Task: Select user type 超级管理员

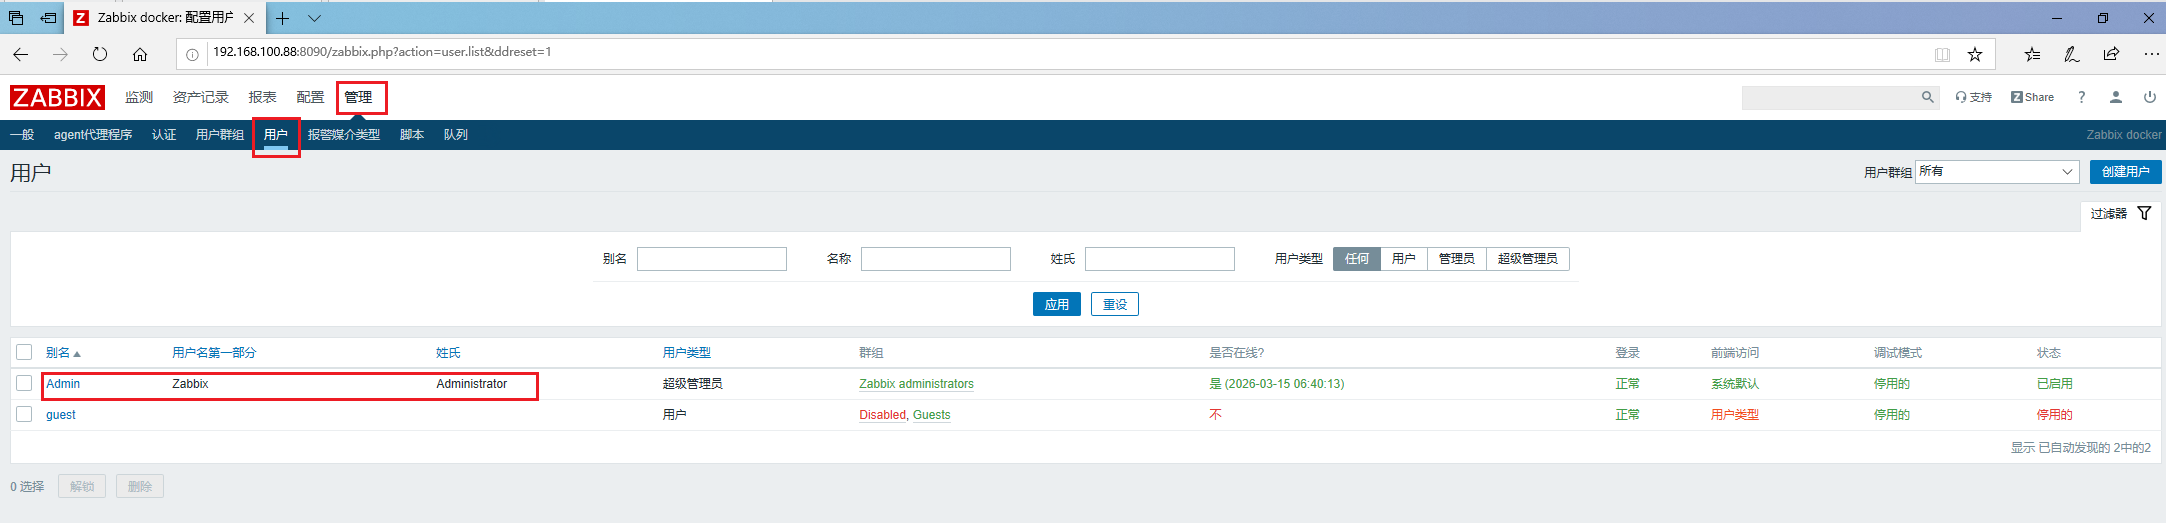Action: [x=1528, y=259]
